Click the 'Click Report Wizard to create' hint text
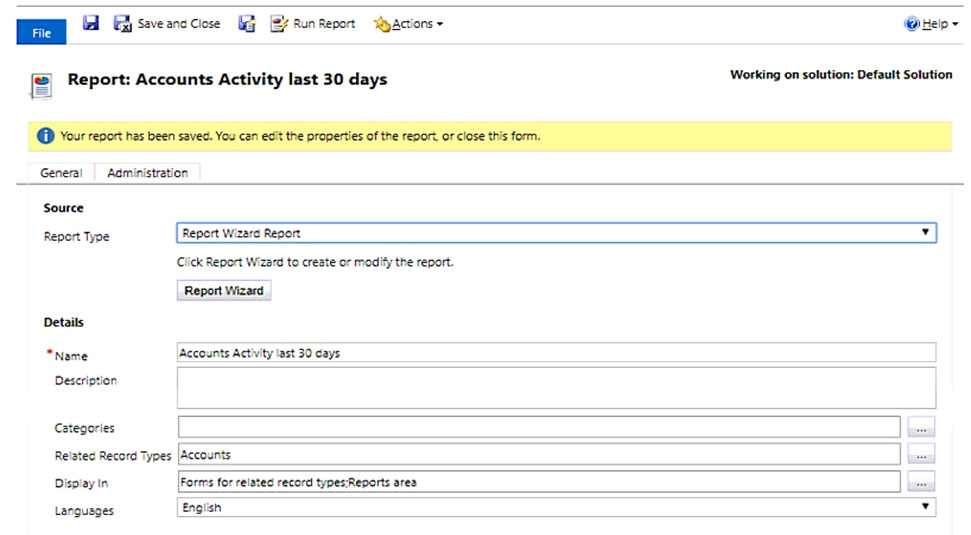This screenshot has width=971, height=535. click(x=315, y=262)
